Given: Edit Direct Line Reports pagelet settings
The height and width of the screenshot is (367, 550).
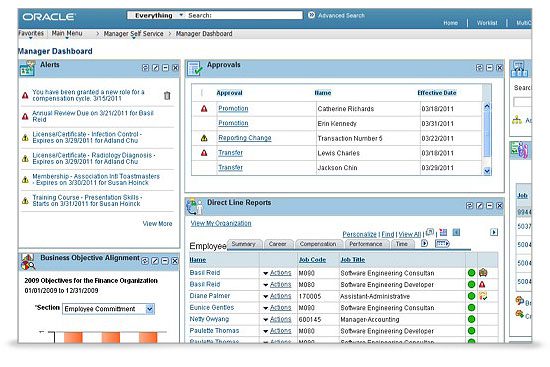Looking at the screenshot, I should (x=479, y=206).
